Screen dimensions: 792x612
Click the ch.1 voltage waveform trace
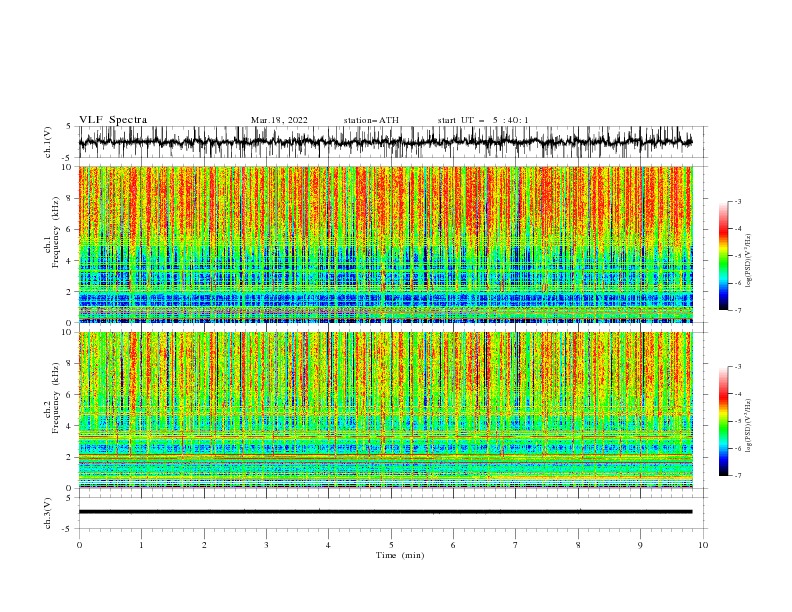385,142
